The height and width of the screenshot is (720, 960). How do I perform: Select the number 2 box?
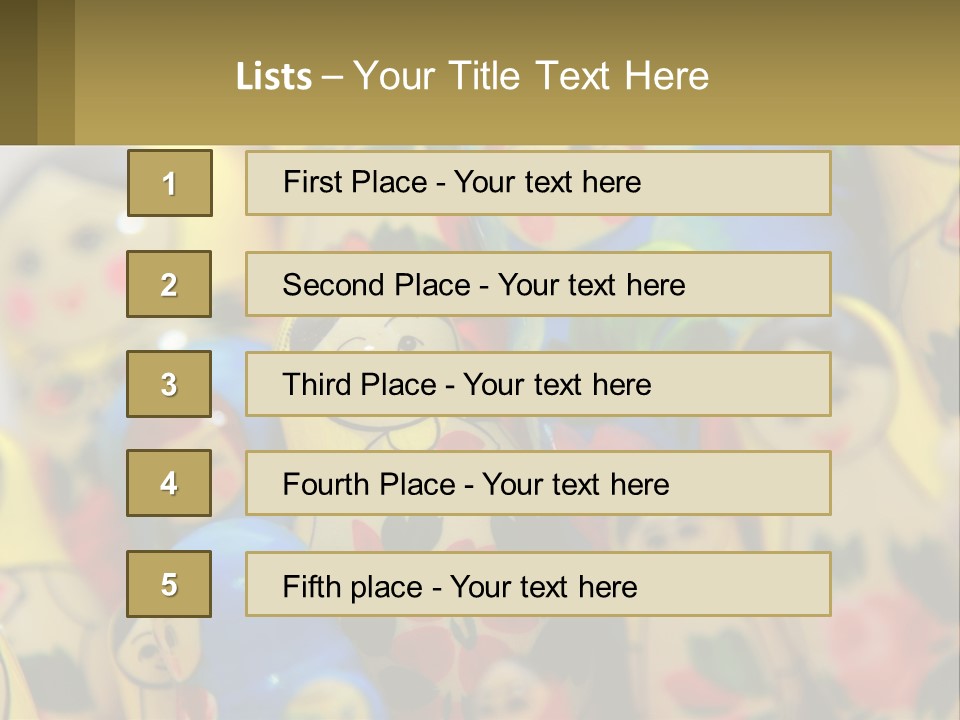point(169,284)
